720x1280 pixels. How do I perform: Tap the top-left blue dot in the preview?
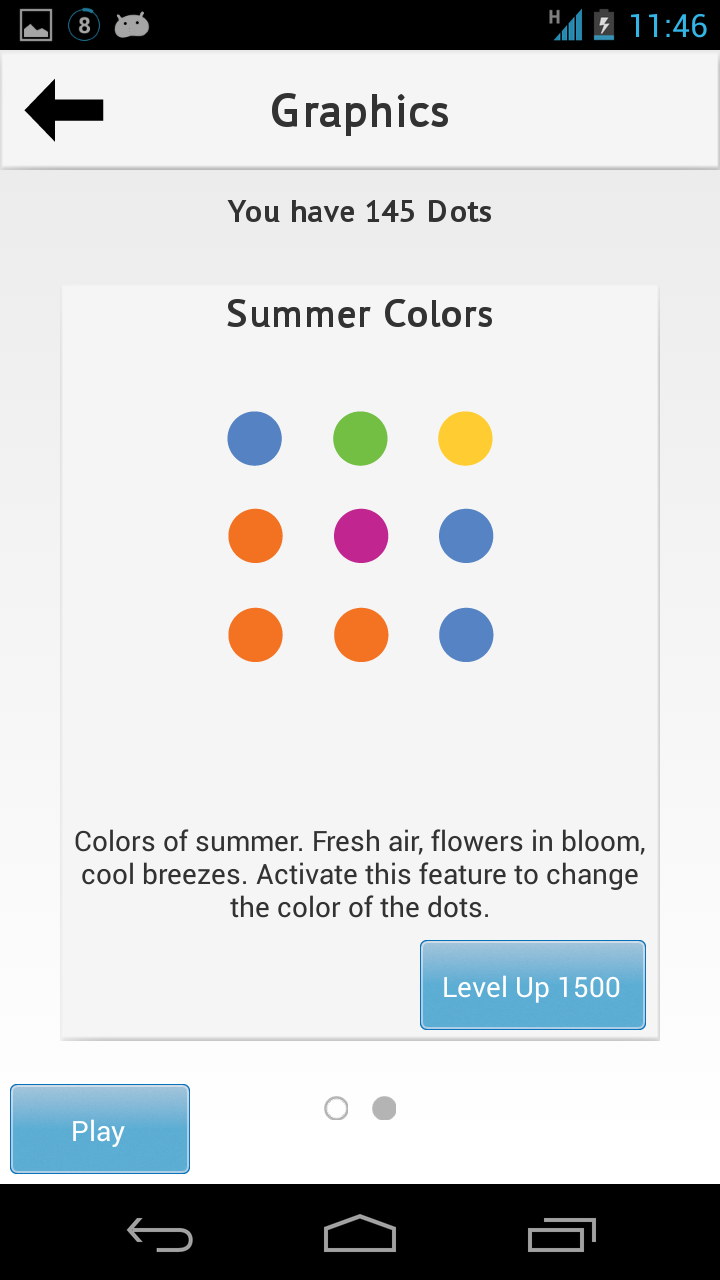(255, 438)
